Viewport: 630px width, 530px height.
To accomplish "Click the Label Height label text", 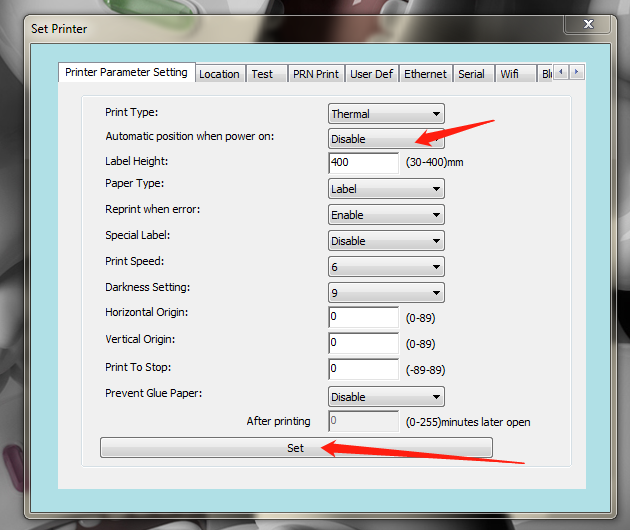I will coord(137,161).
